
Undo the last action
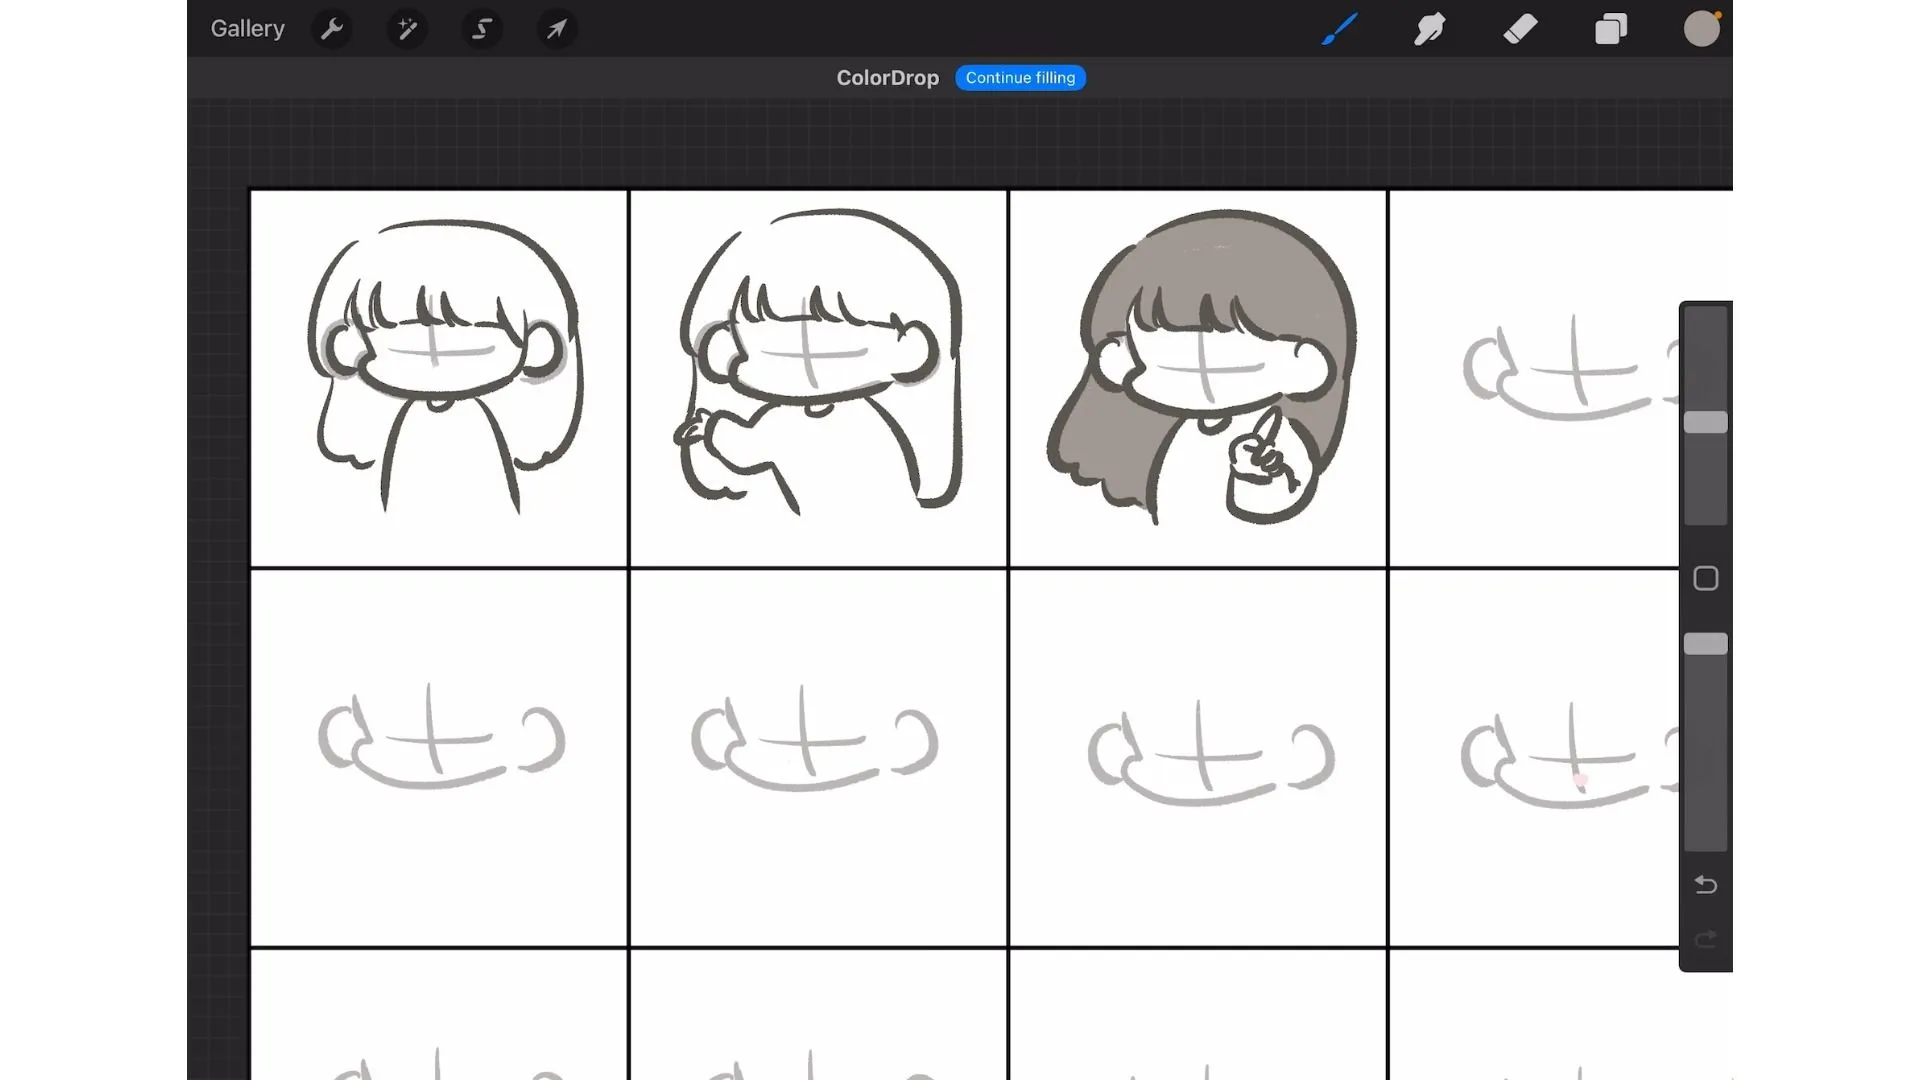1705,885
